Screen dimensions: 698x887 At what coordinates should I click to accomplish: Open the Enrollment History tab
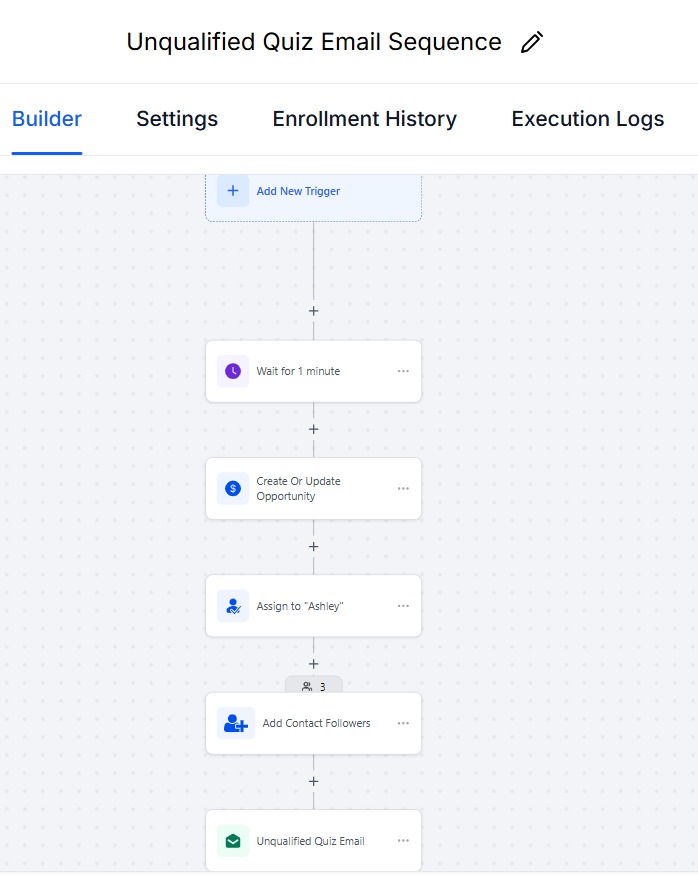tap(364, 119)
